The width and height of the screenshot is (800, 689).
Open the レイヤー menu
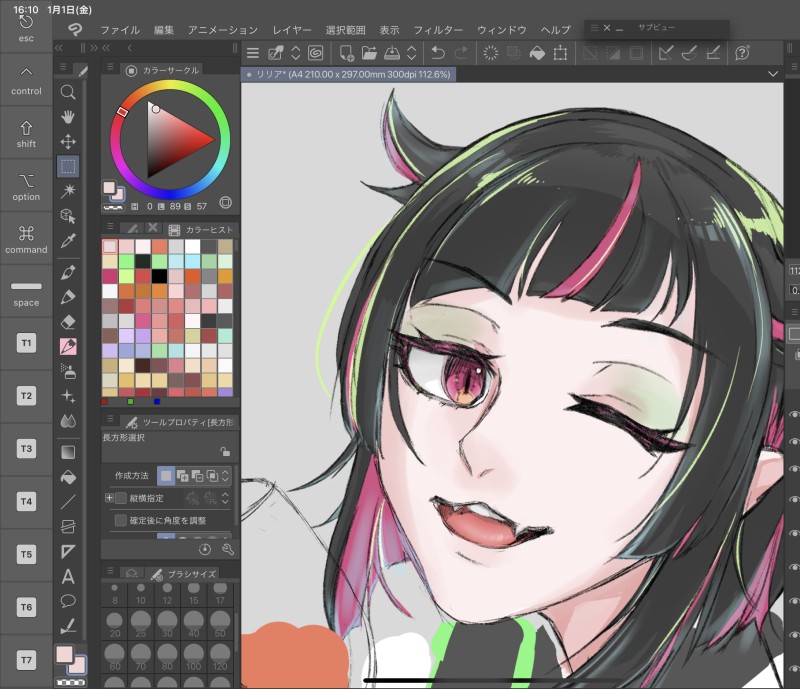pos(292,30)
